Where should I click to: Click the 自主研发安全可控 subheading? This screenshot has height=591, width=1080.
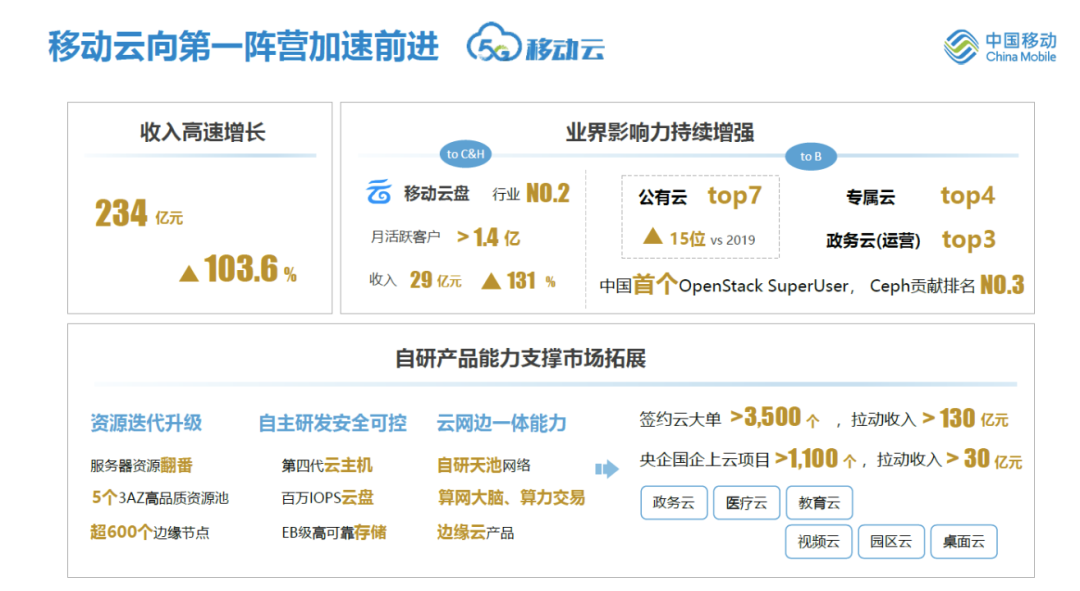pyautogui.click(x=333, y=423)
